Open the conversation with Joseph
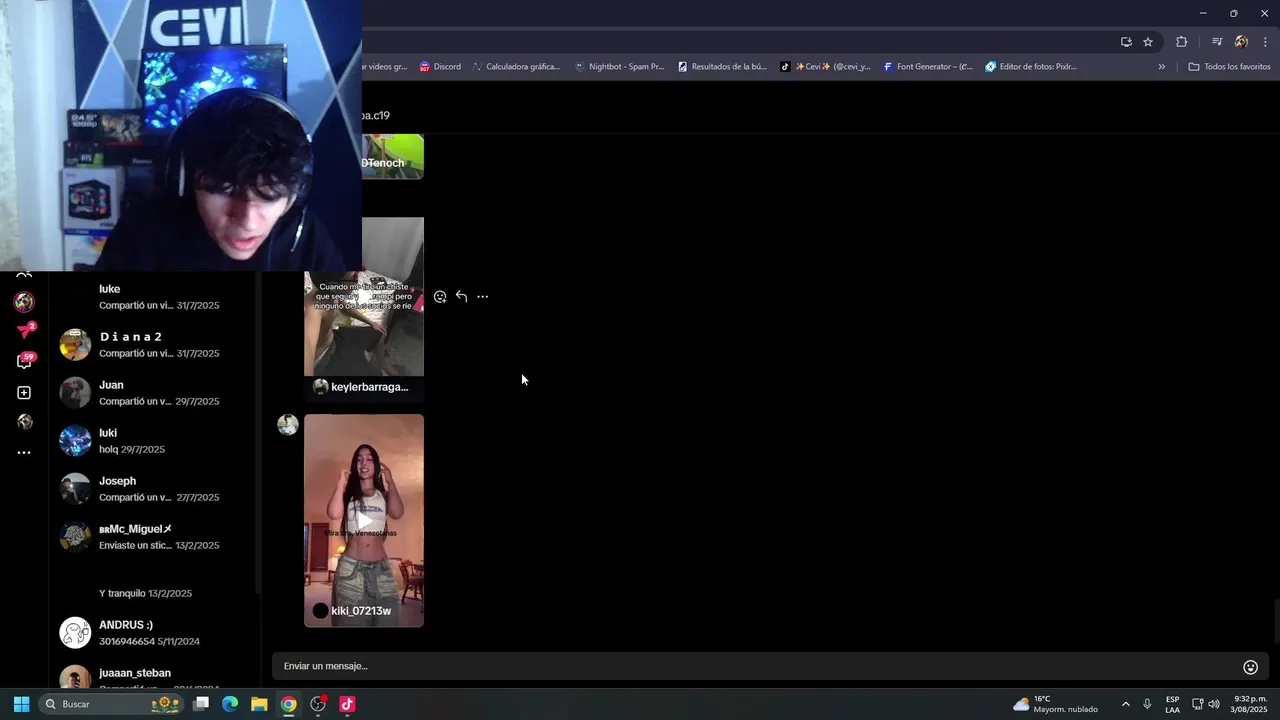The width and height of the screenshot is (1280, 720). tap(154, 489)
